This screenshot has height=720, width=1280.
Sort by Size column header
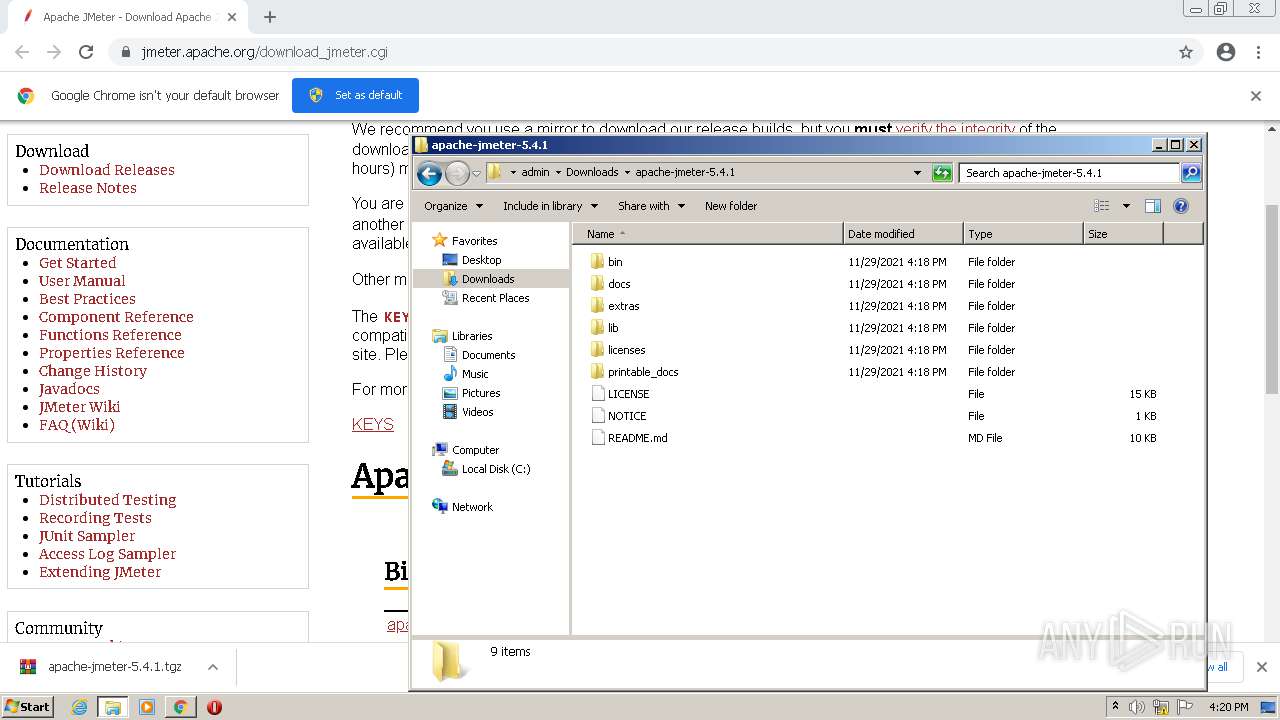[x=1123, y=234]
